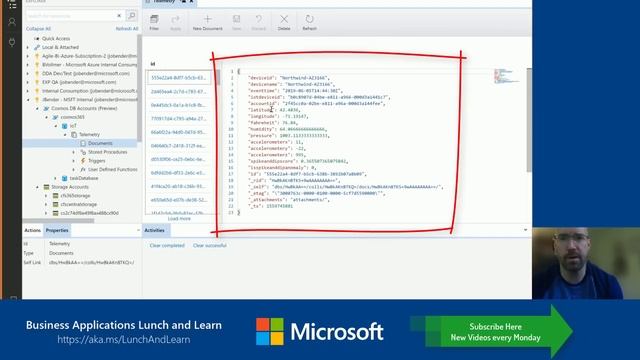Click the code minimap in the editor
This screenshot has height=360, width=640.
(506, 76)
